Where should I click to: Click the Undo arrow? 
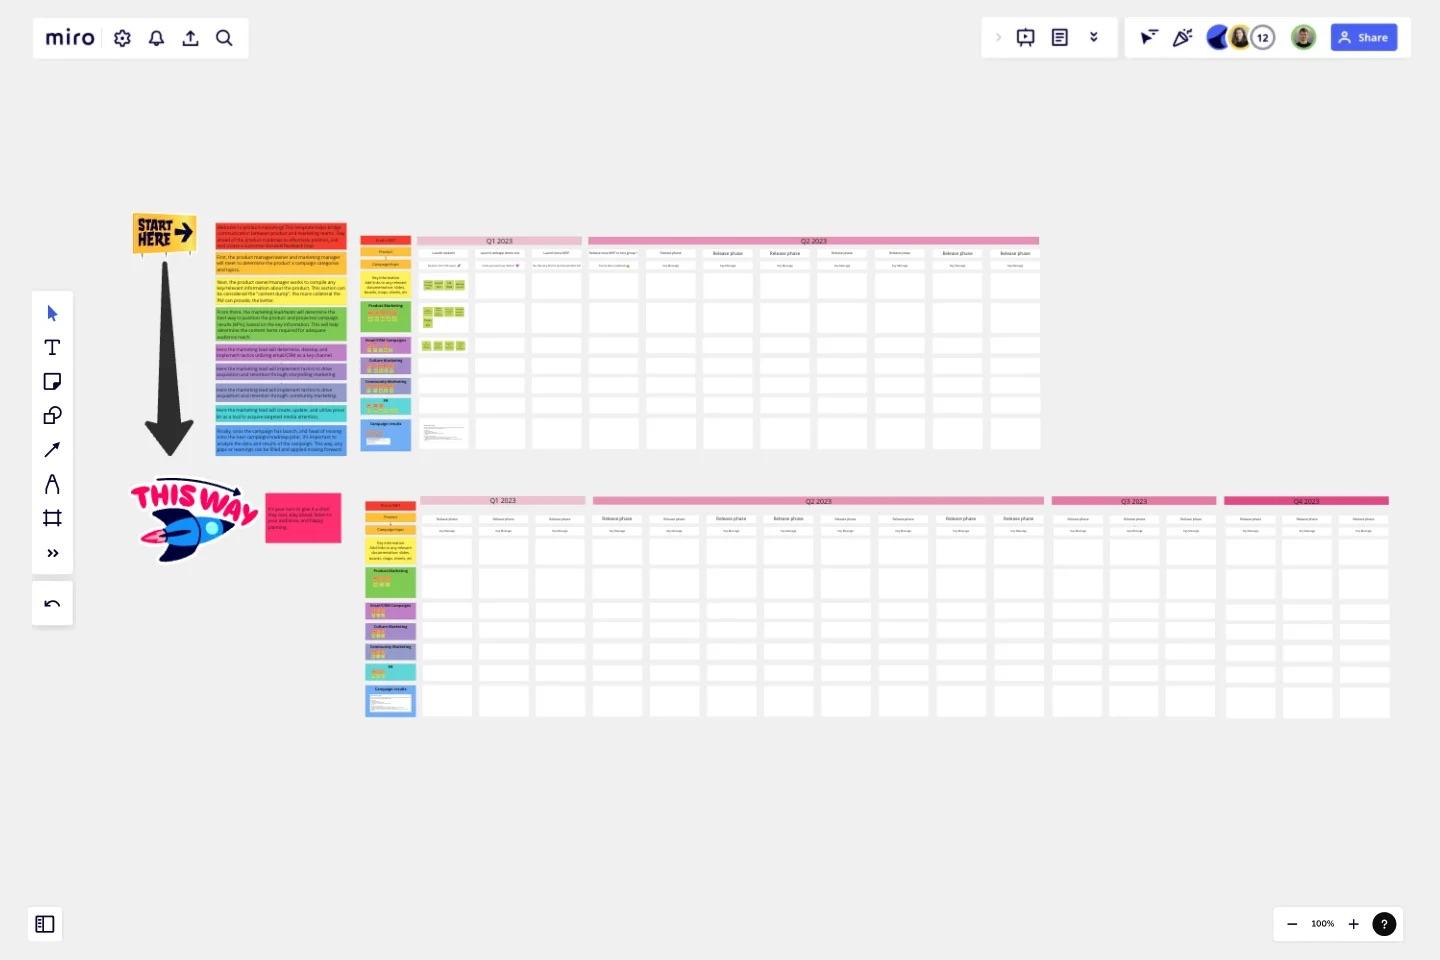tap(52, 603)
